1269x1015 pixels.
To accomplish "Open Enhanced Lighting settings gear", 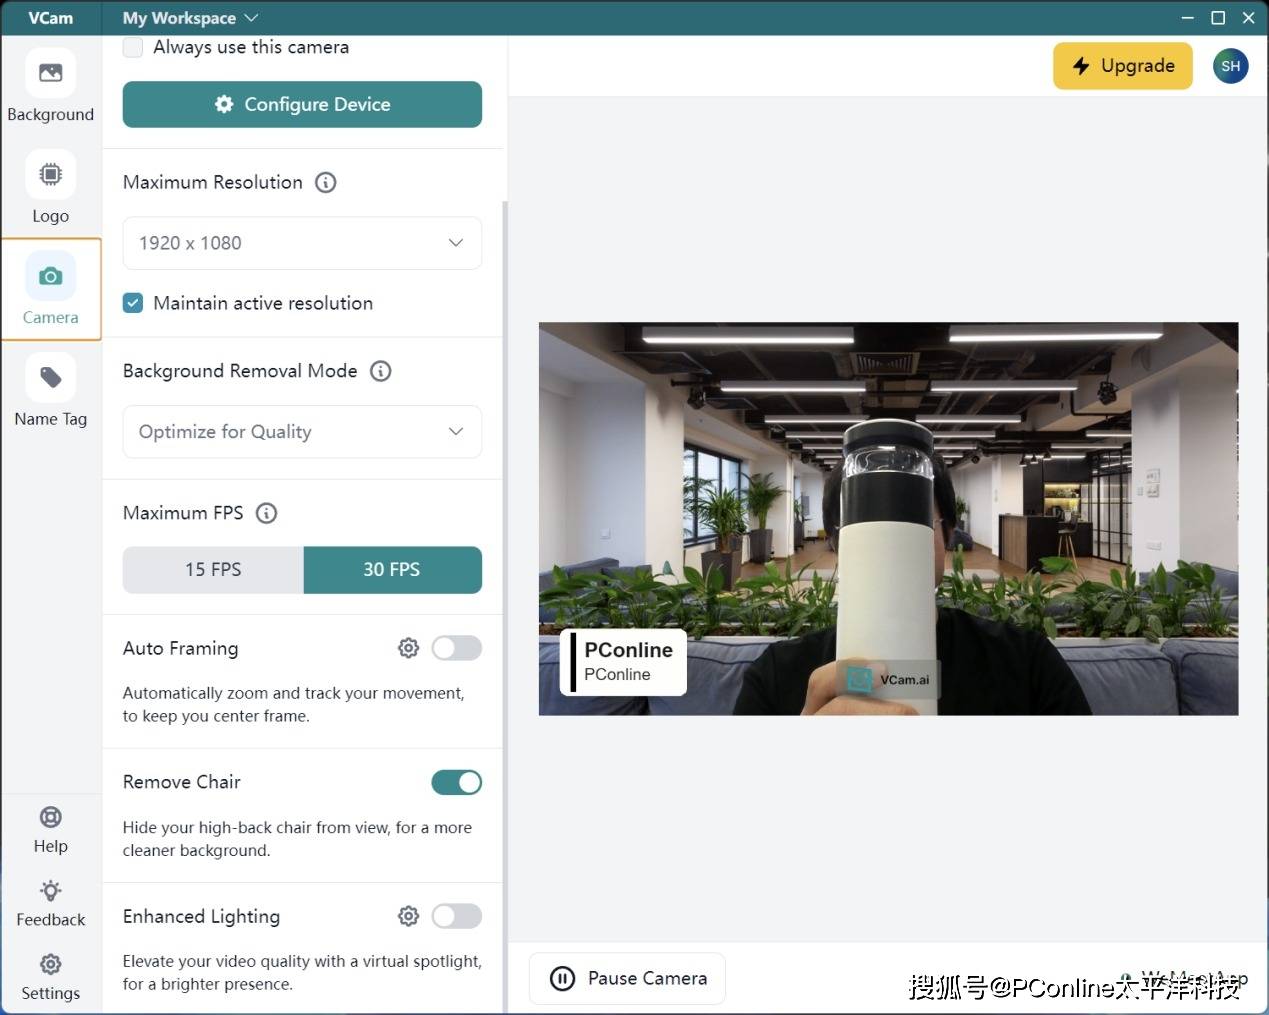I will coord(408,916).
